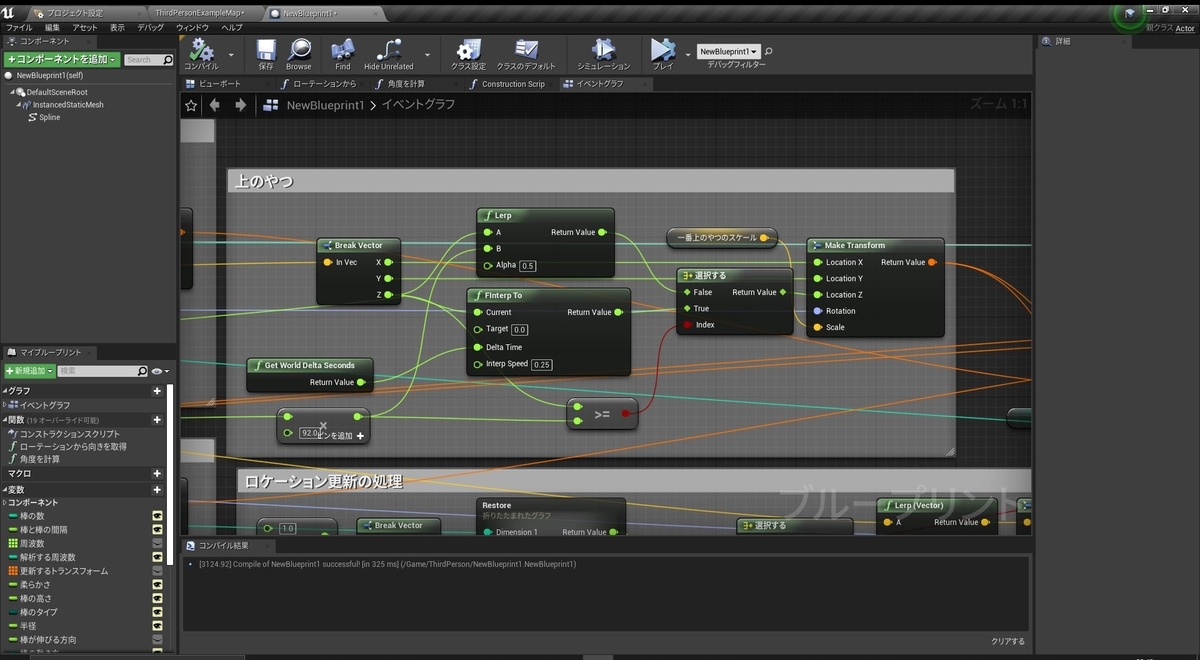Open Browse in the toolbar
This screenshot has height=660, width=1200.
[299, 49]
